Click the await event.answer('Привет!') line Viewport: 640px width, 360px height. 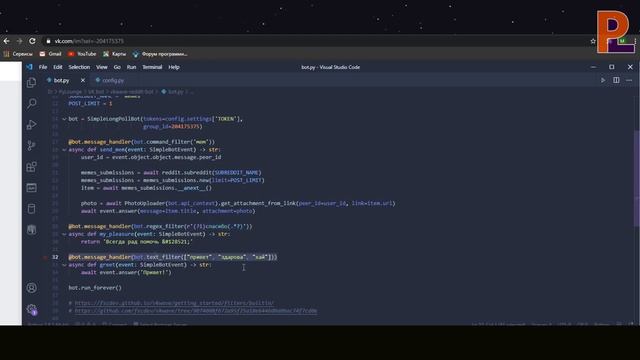(126, 272)
